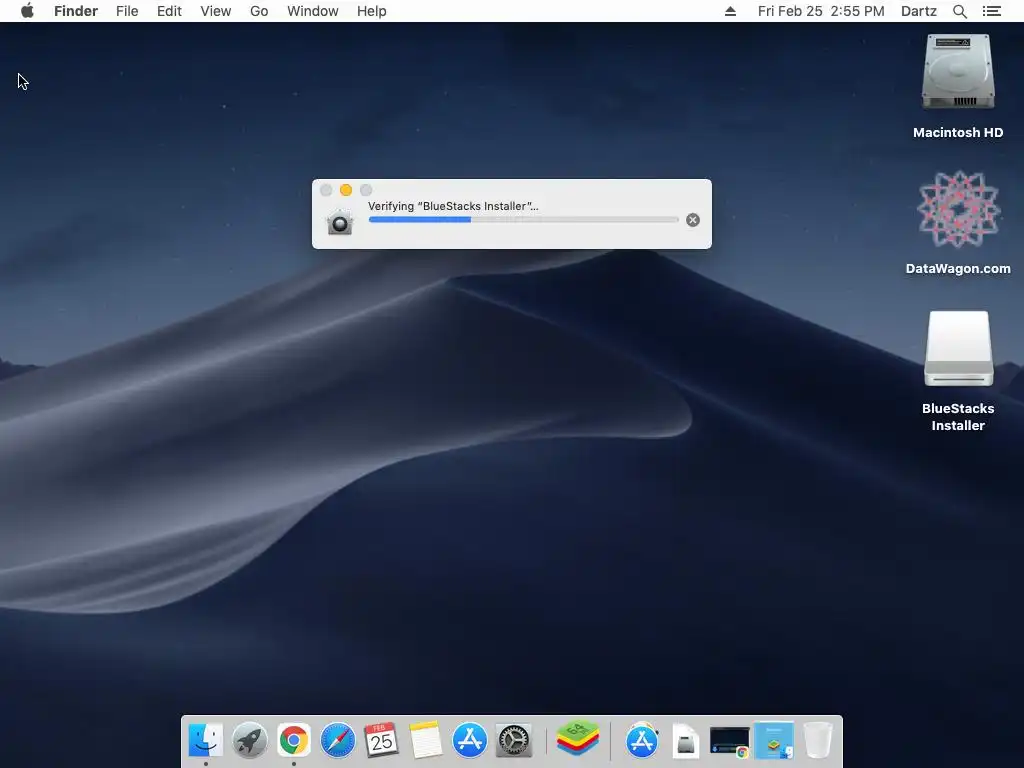Open blue BlueStacks installer window thumbnail in Dock

774,741
